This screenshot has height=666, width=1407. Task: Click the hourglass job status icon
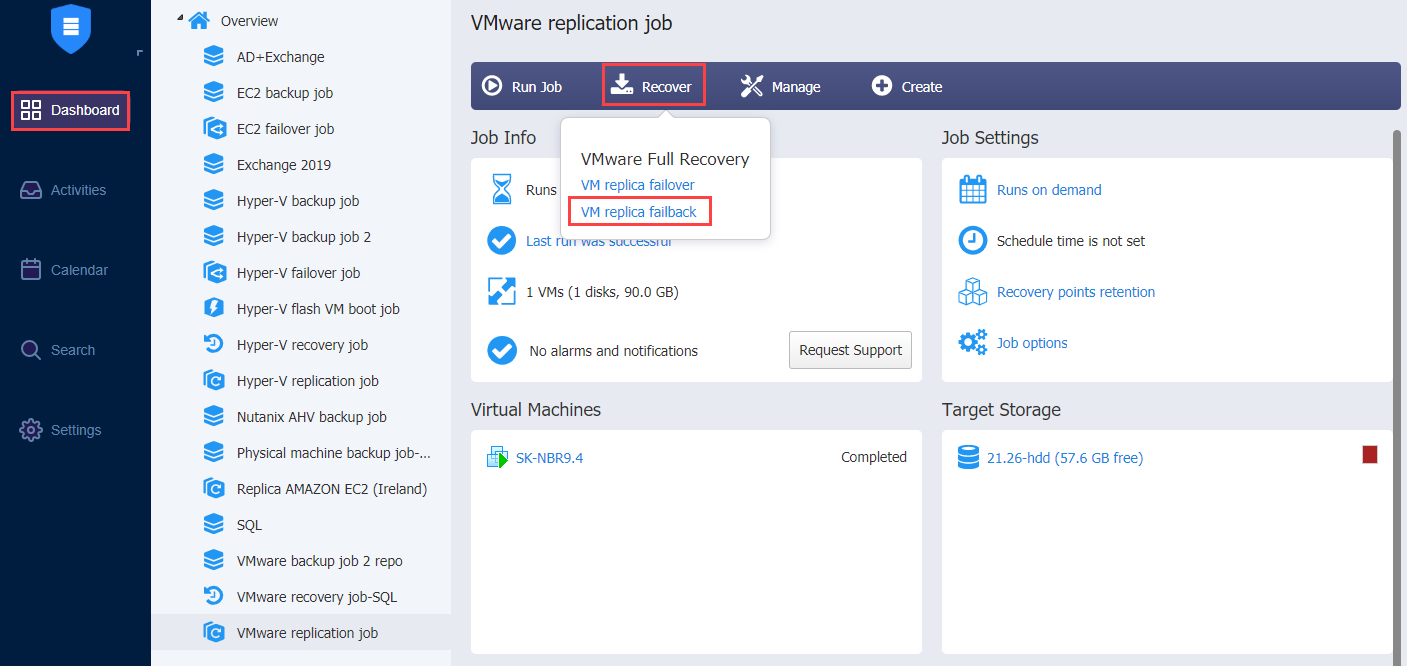502,189
